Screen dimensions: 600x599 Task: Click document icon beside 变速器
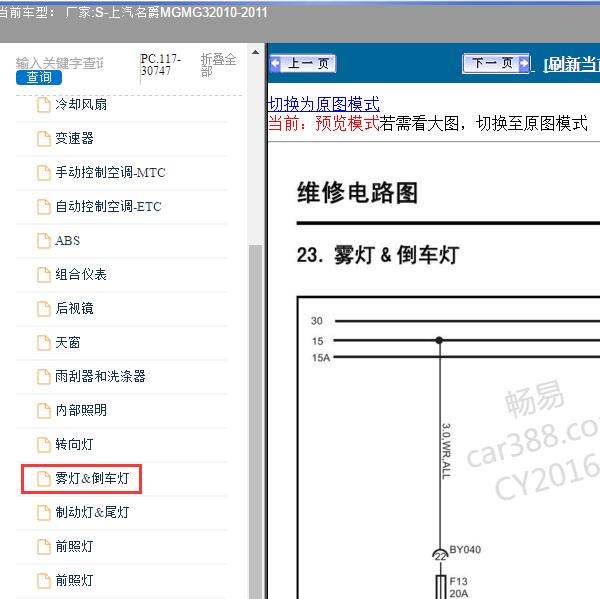(44, 139)
